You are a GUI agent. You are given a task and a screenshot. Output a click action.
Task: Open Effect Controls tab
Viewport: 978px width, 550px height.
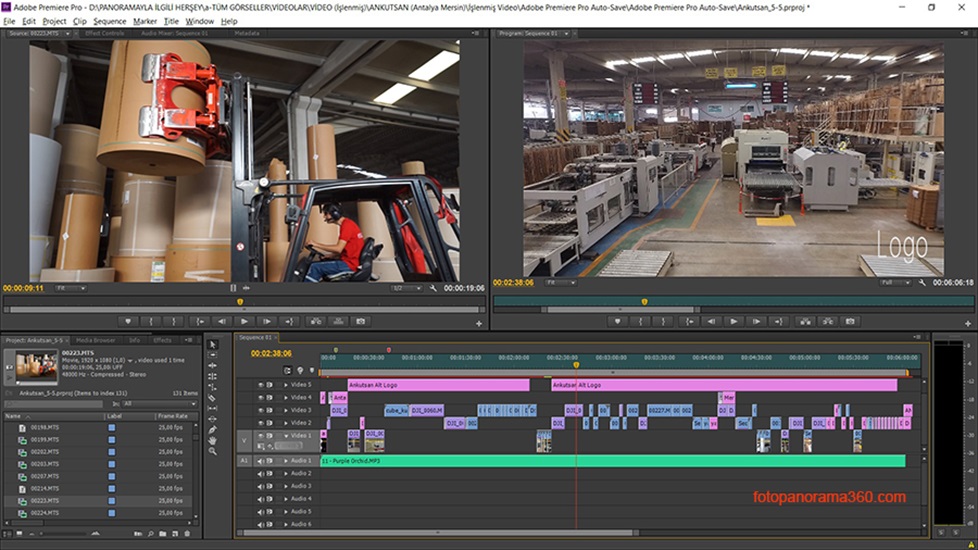[104, 33]
